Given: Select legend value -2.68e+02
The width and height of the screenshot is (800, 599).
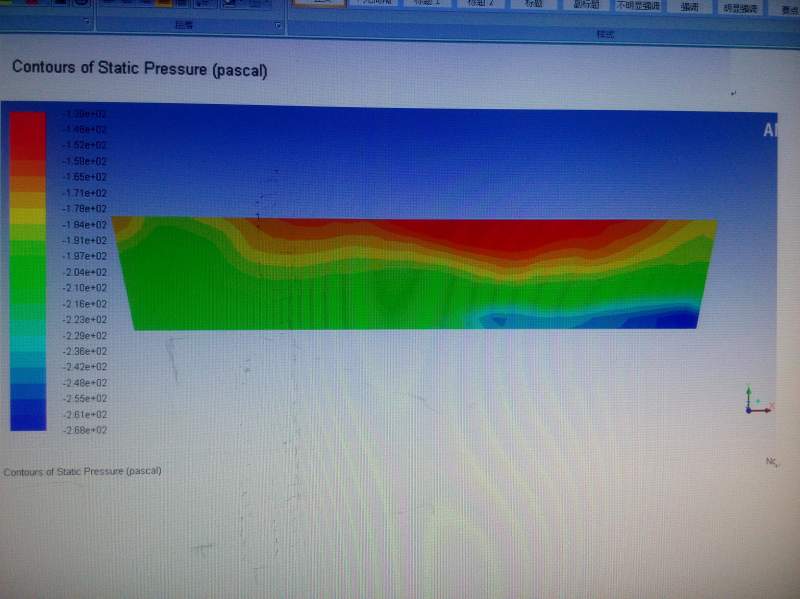Looking at the screenshot, I should [x=85, y=430].
